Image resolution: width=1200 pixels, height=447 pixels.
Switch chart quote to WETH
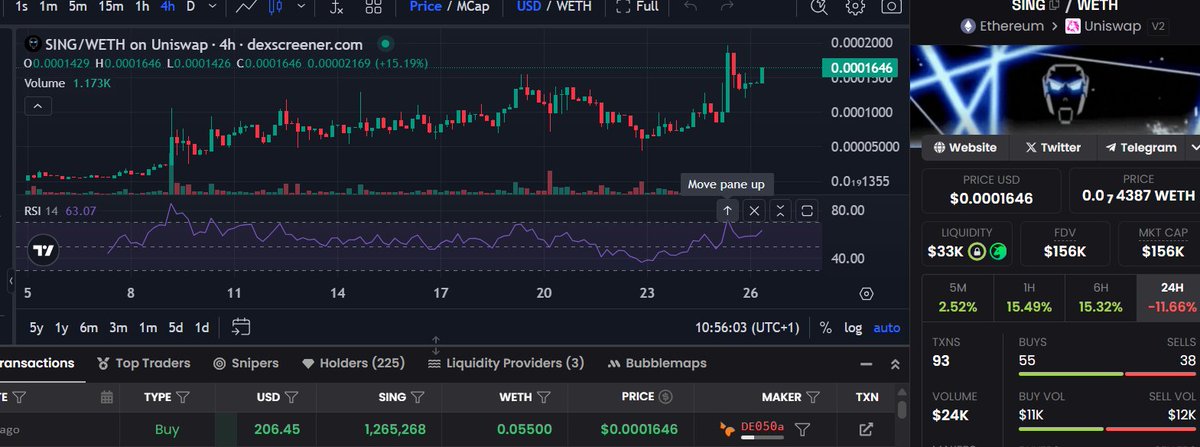(x=573, y=6)
